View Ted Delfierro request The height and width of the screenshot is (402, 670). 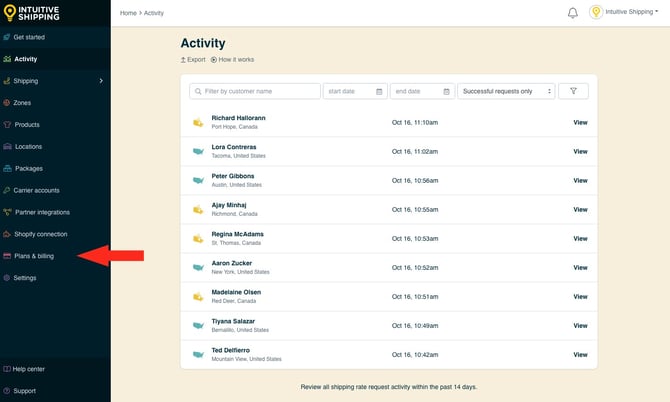coord(580,355)
